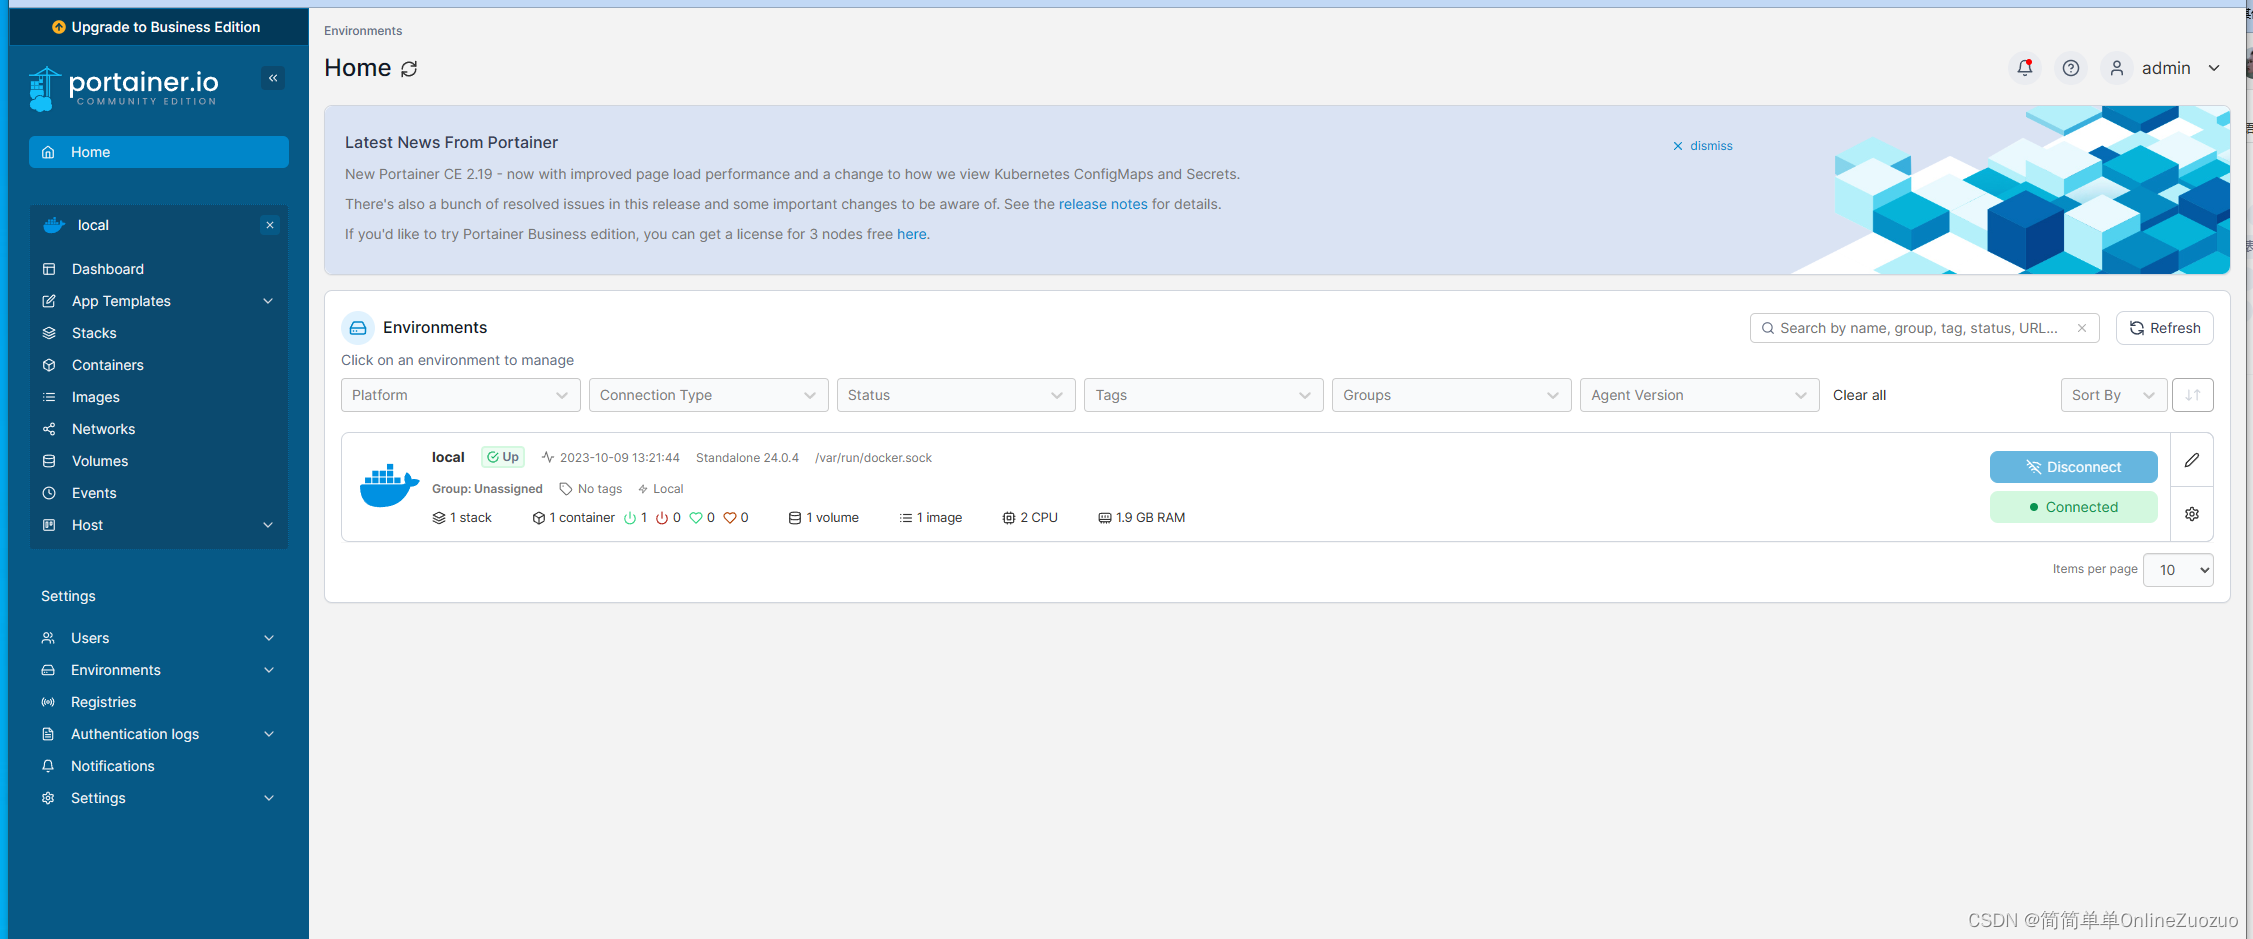Open the Sort By dropdown

[x=2114, y=395]
